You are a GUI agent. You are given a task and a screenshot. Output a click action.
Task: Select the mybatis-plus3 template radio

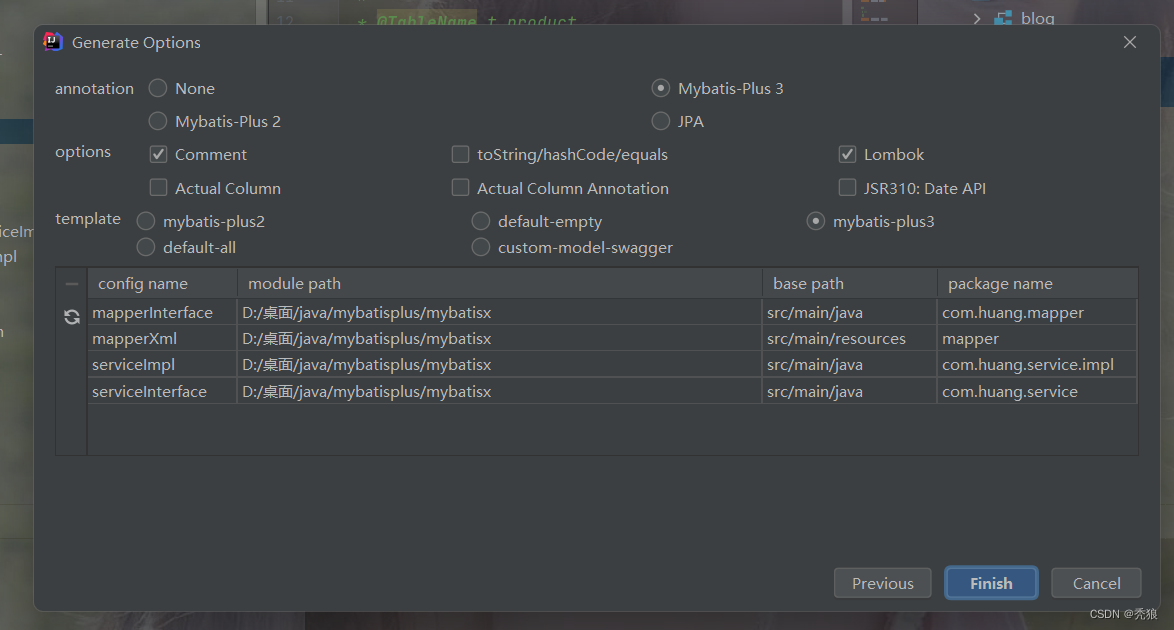coord(815,221)
